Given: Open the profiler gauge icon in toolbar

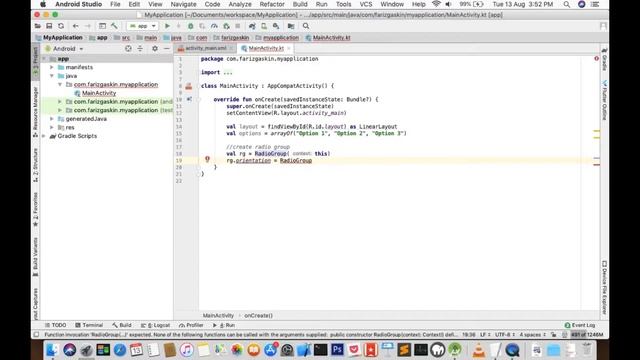Looking at the screenshot, I should tap(214, 26).
